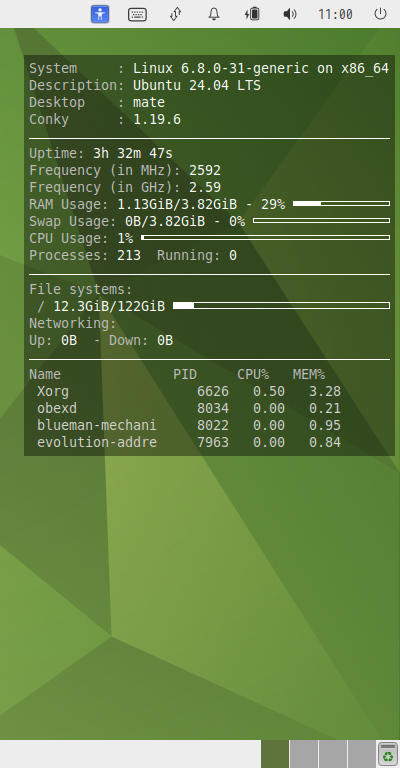Click PID '6626' of Xorg
Viewport: 400px width, 768px height.
coord(213,392)
